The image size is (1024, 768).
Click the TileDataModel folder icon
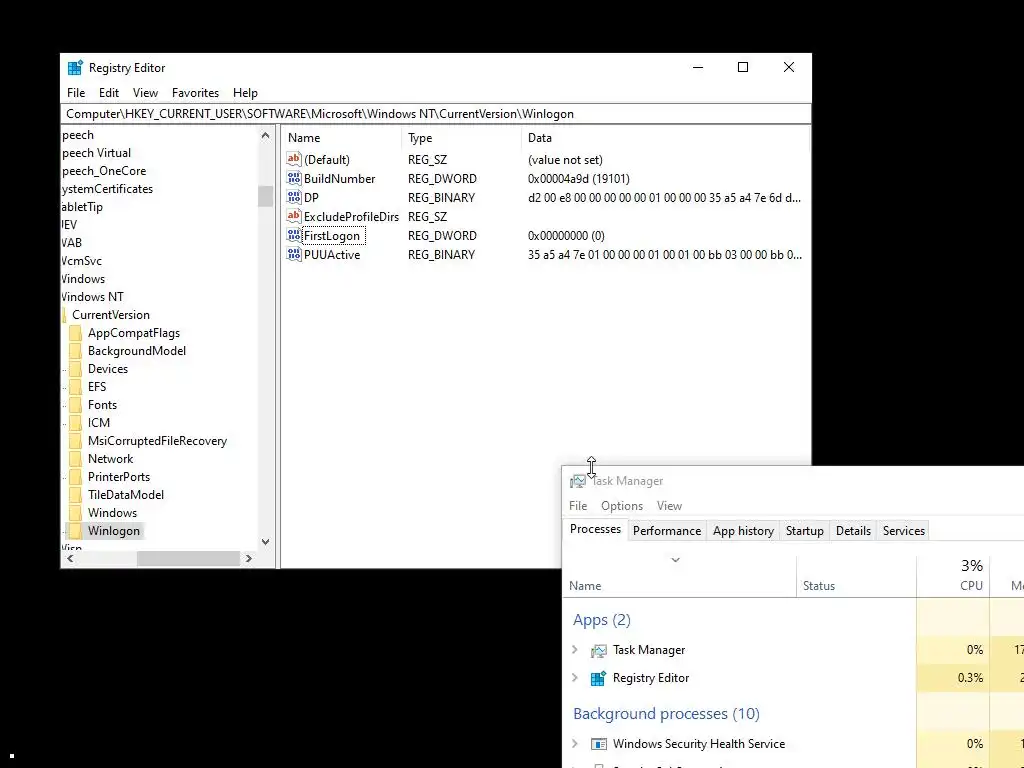[x=76, y=495]
